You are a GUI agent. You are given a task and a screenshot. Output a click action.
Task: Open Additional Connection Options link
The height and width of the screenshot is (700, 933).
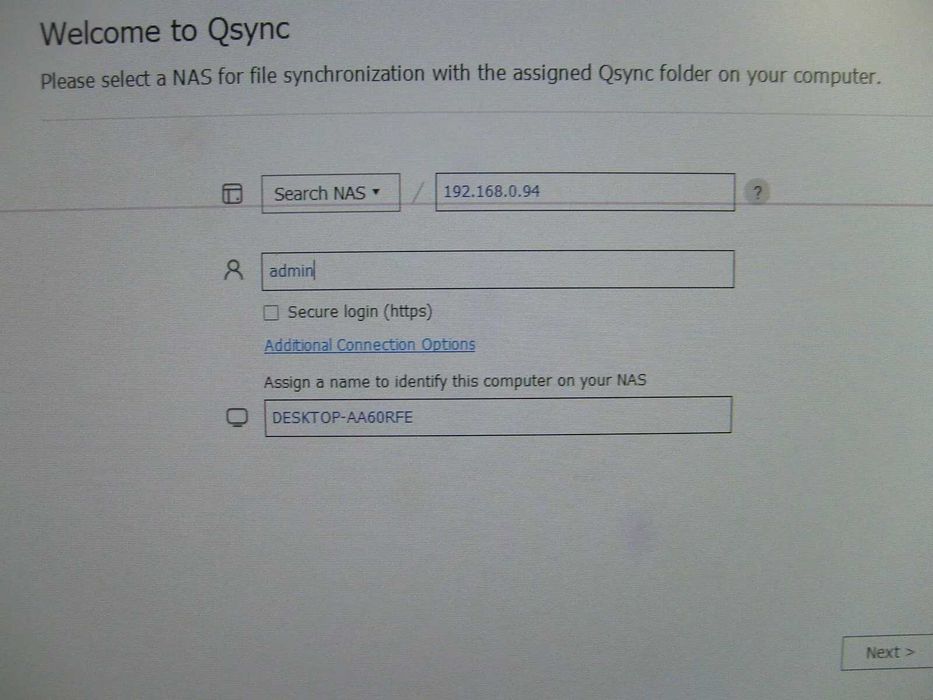point(370,345)
